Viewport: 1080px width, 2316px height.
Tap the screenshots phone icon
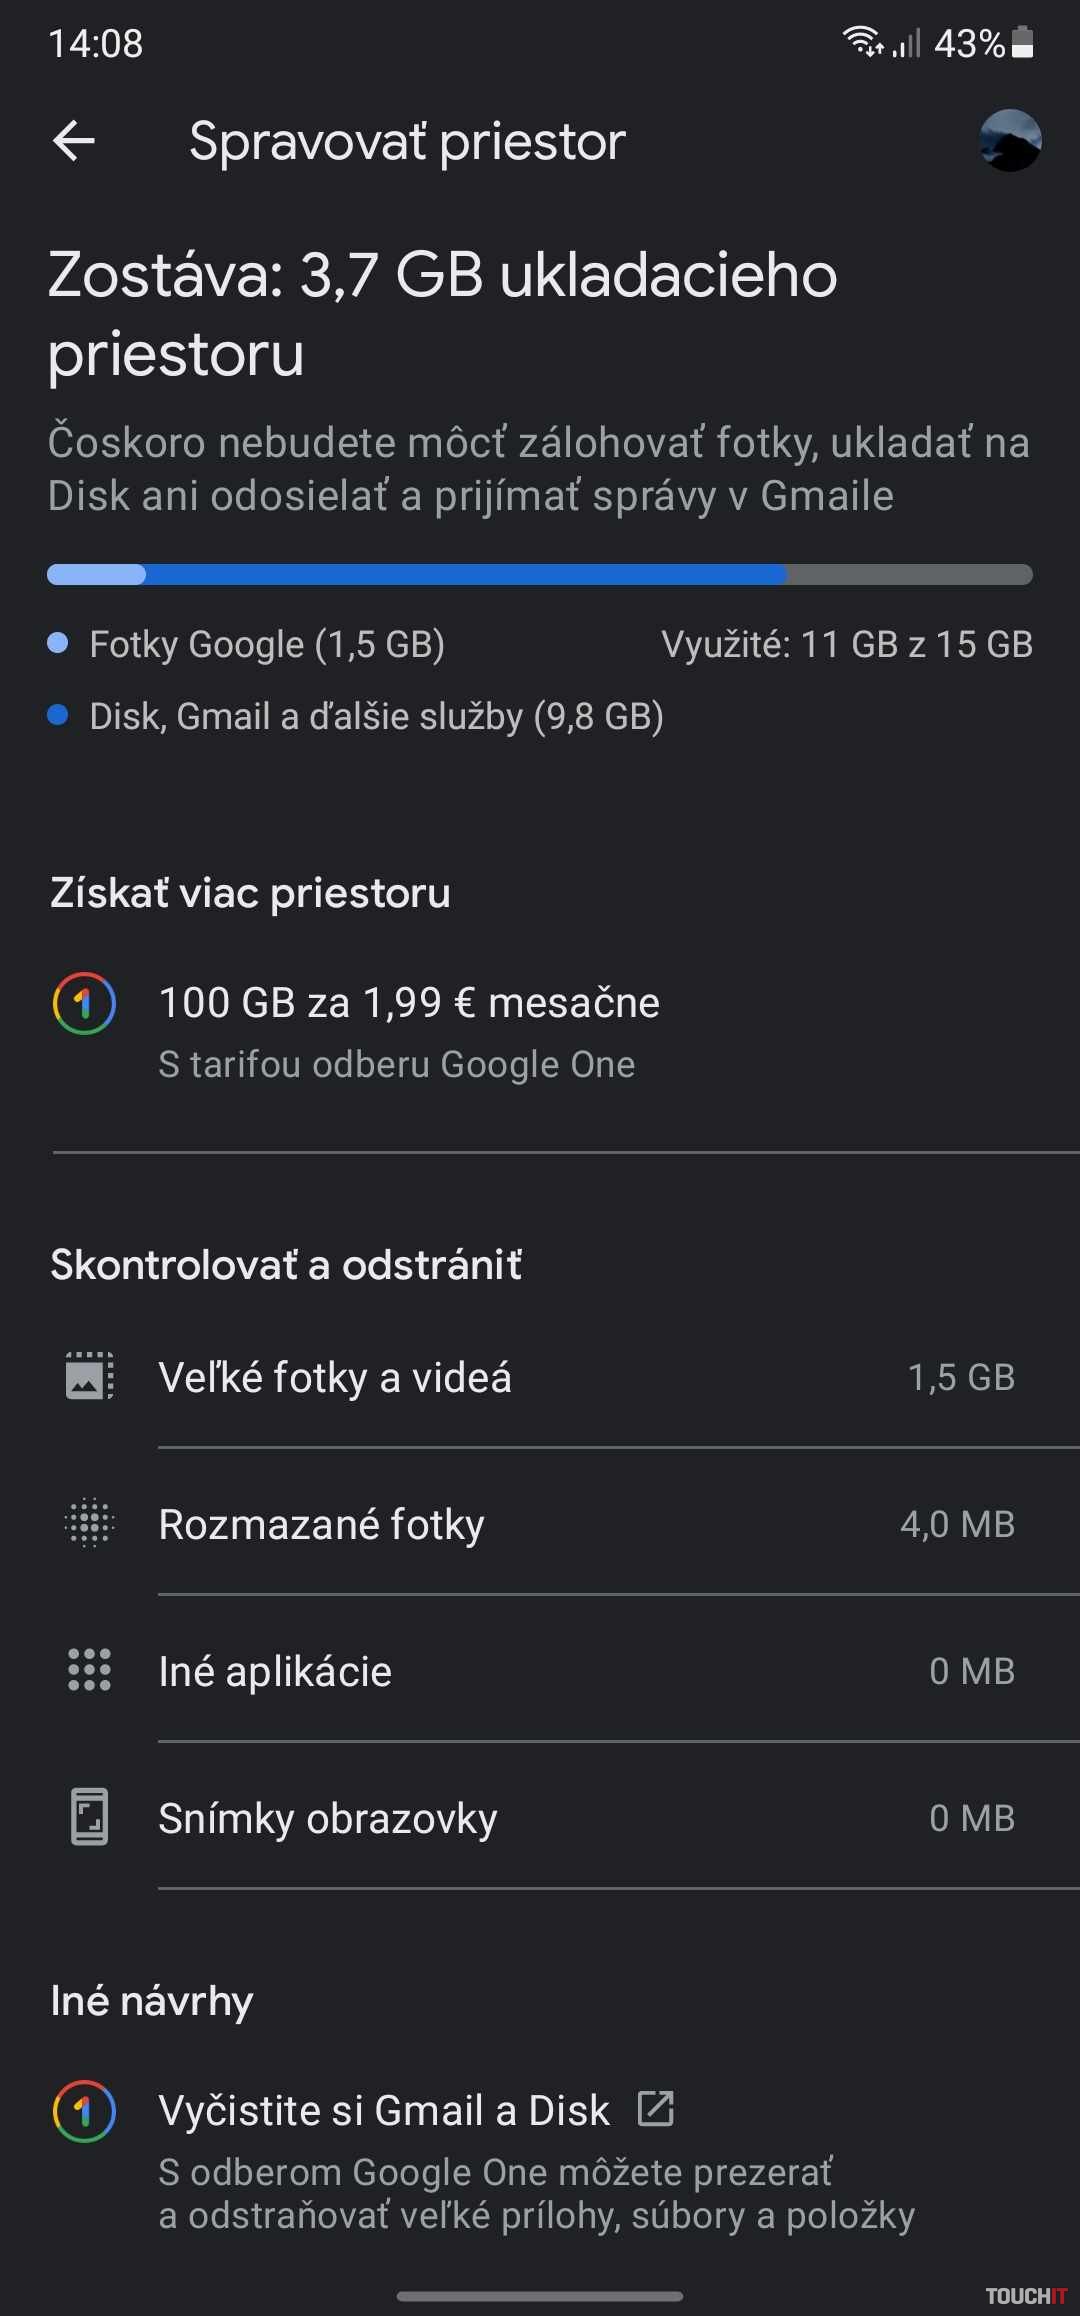(89, 1817)
